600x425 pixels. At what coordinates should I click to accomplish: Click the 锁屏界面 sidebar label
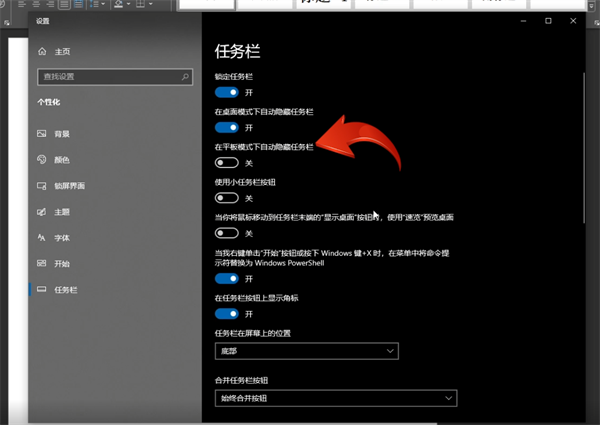[69, 185]
